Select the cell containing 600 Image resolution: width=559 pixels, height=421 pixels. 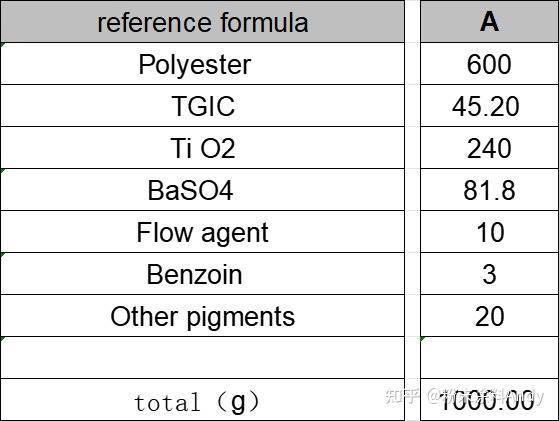coord(489,64)
